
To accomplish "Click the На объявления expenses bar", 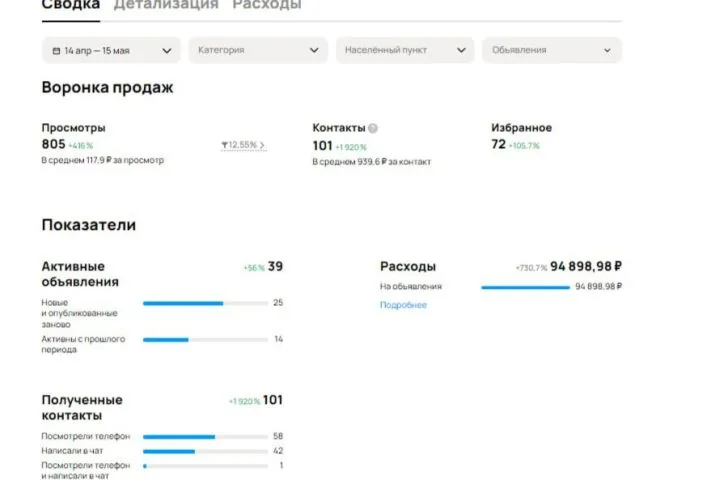I will click(x=525, y=288).
